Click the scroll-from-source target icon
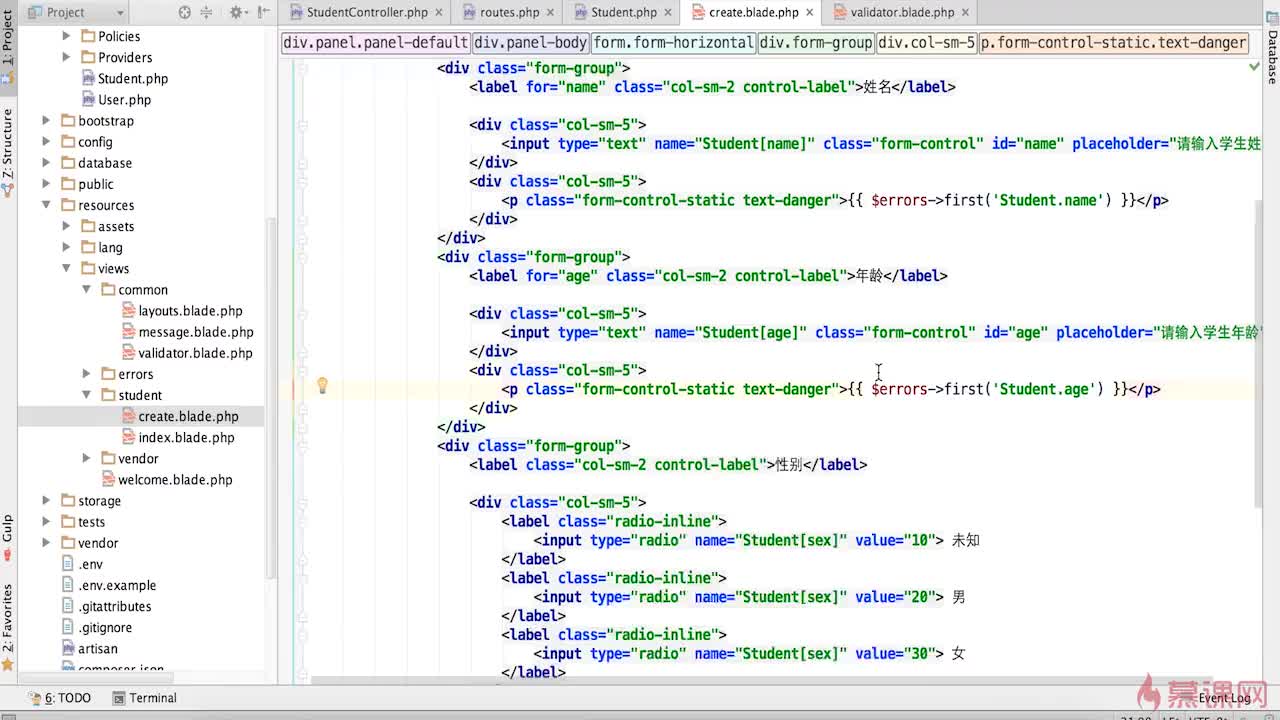The width and height of the screenshot is (1280, 720). pos(184,12)
